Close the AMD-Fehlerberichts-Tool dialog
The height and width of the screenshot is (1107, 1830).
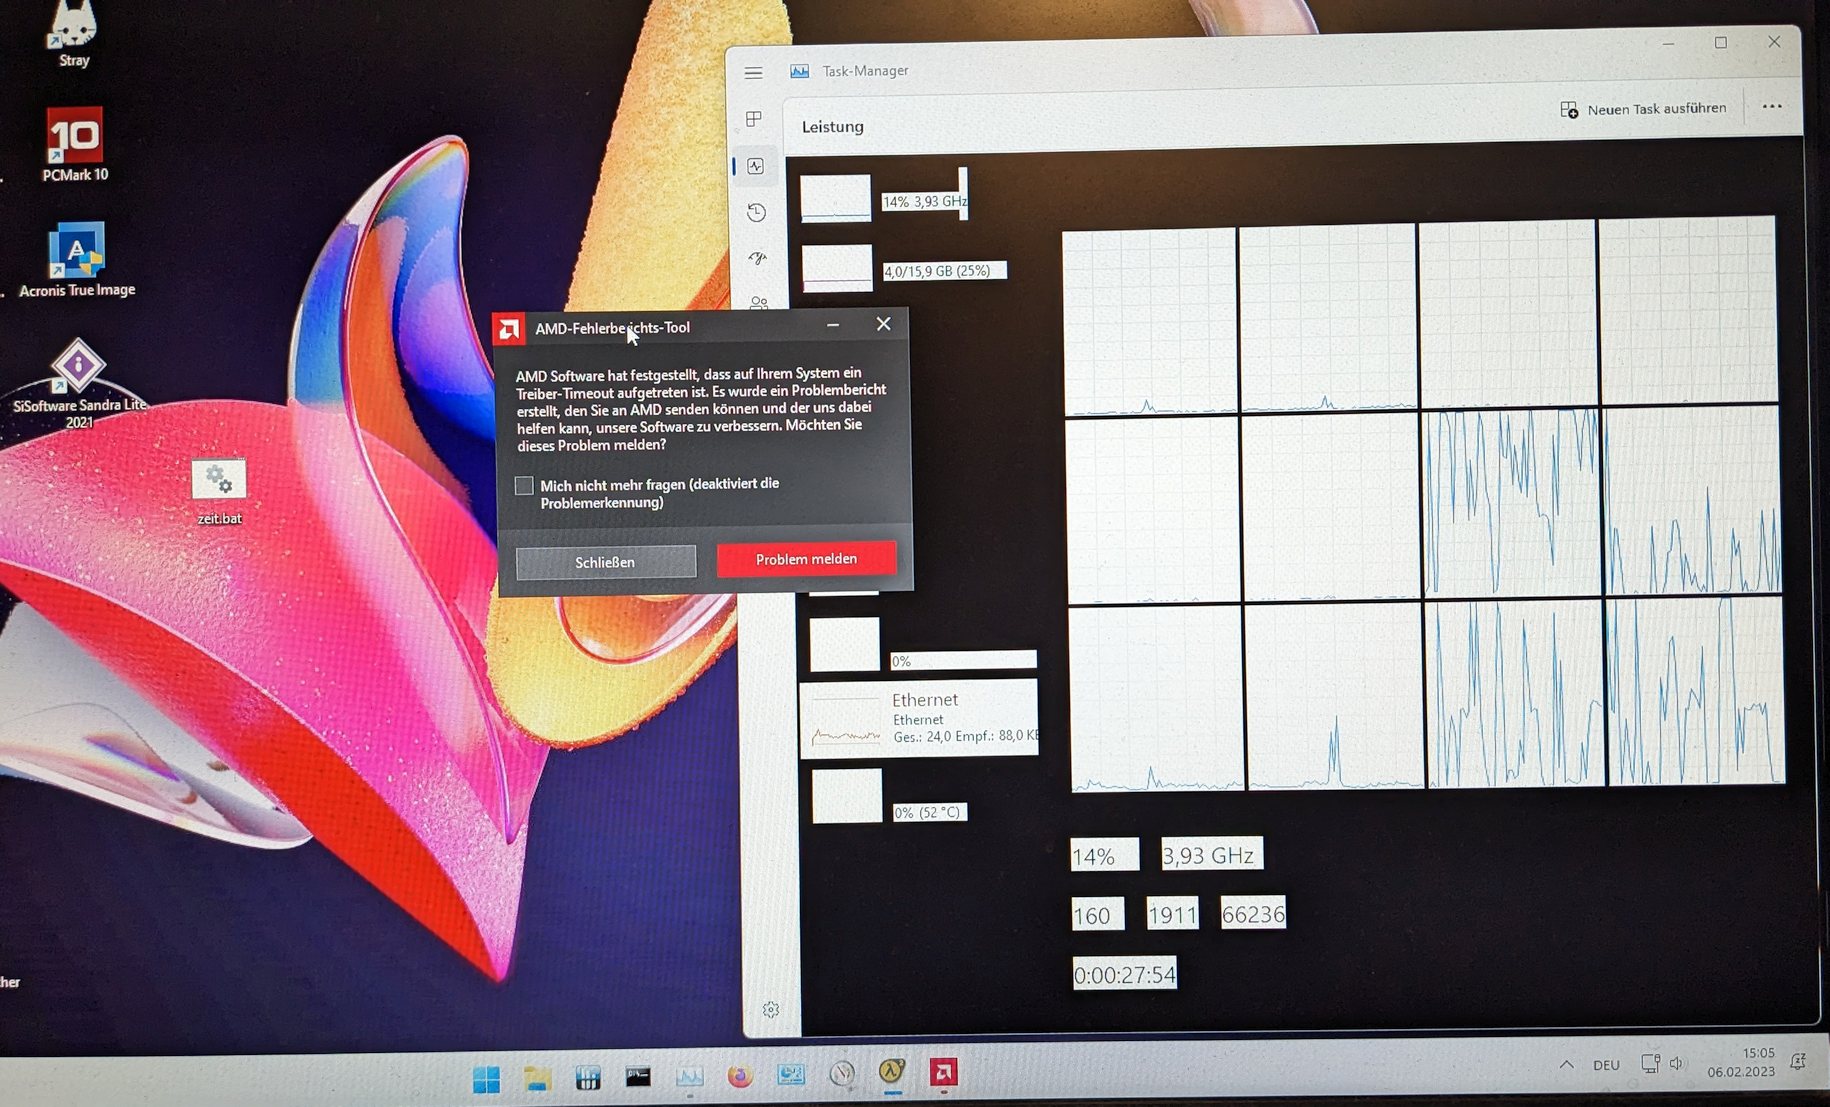[883, 324]
